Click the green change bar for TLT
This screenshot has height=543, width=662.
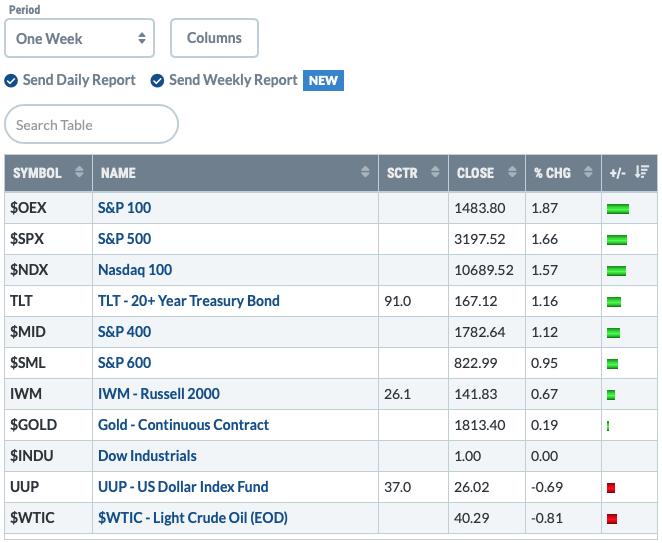coord(614,302)
